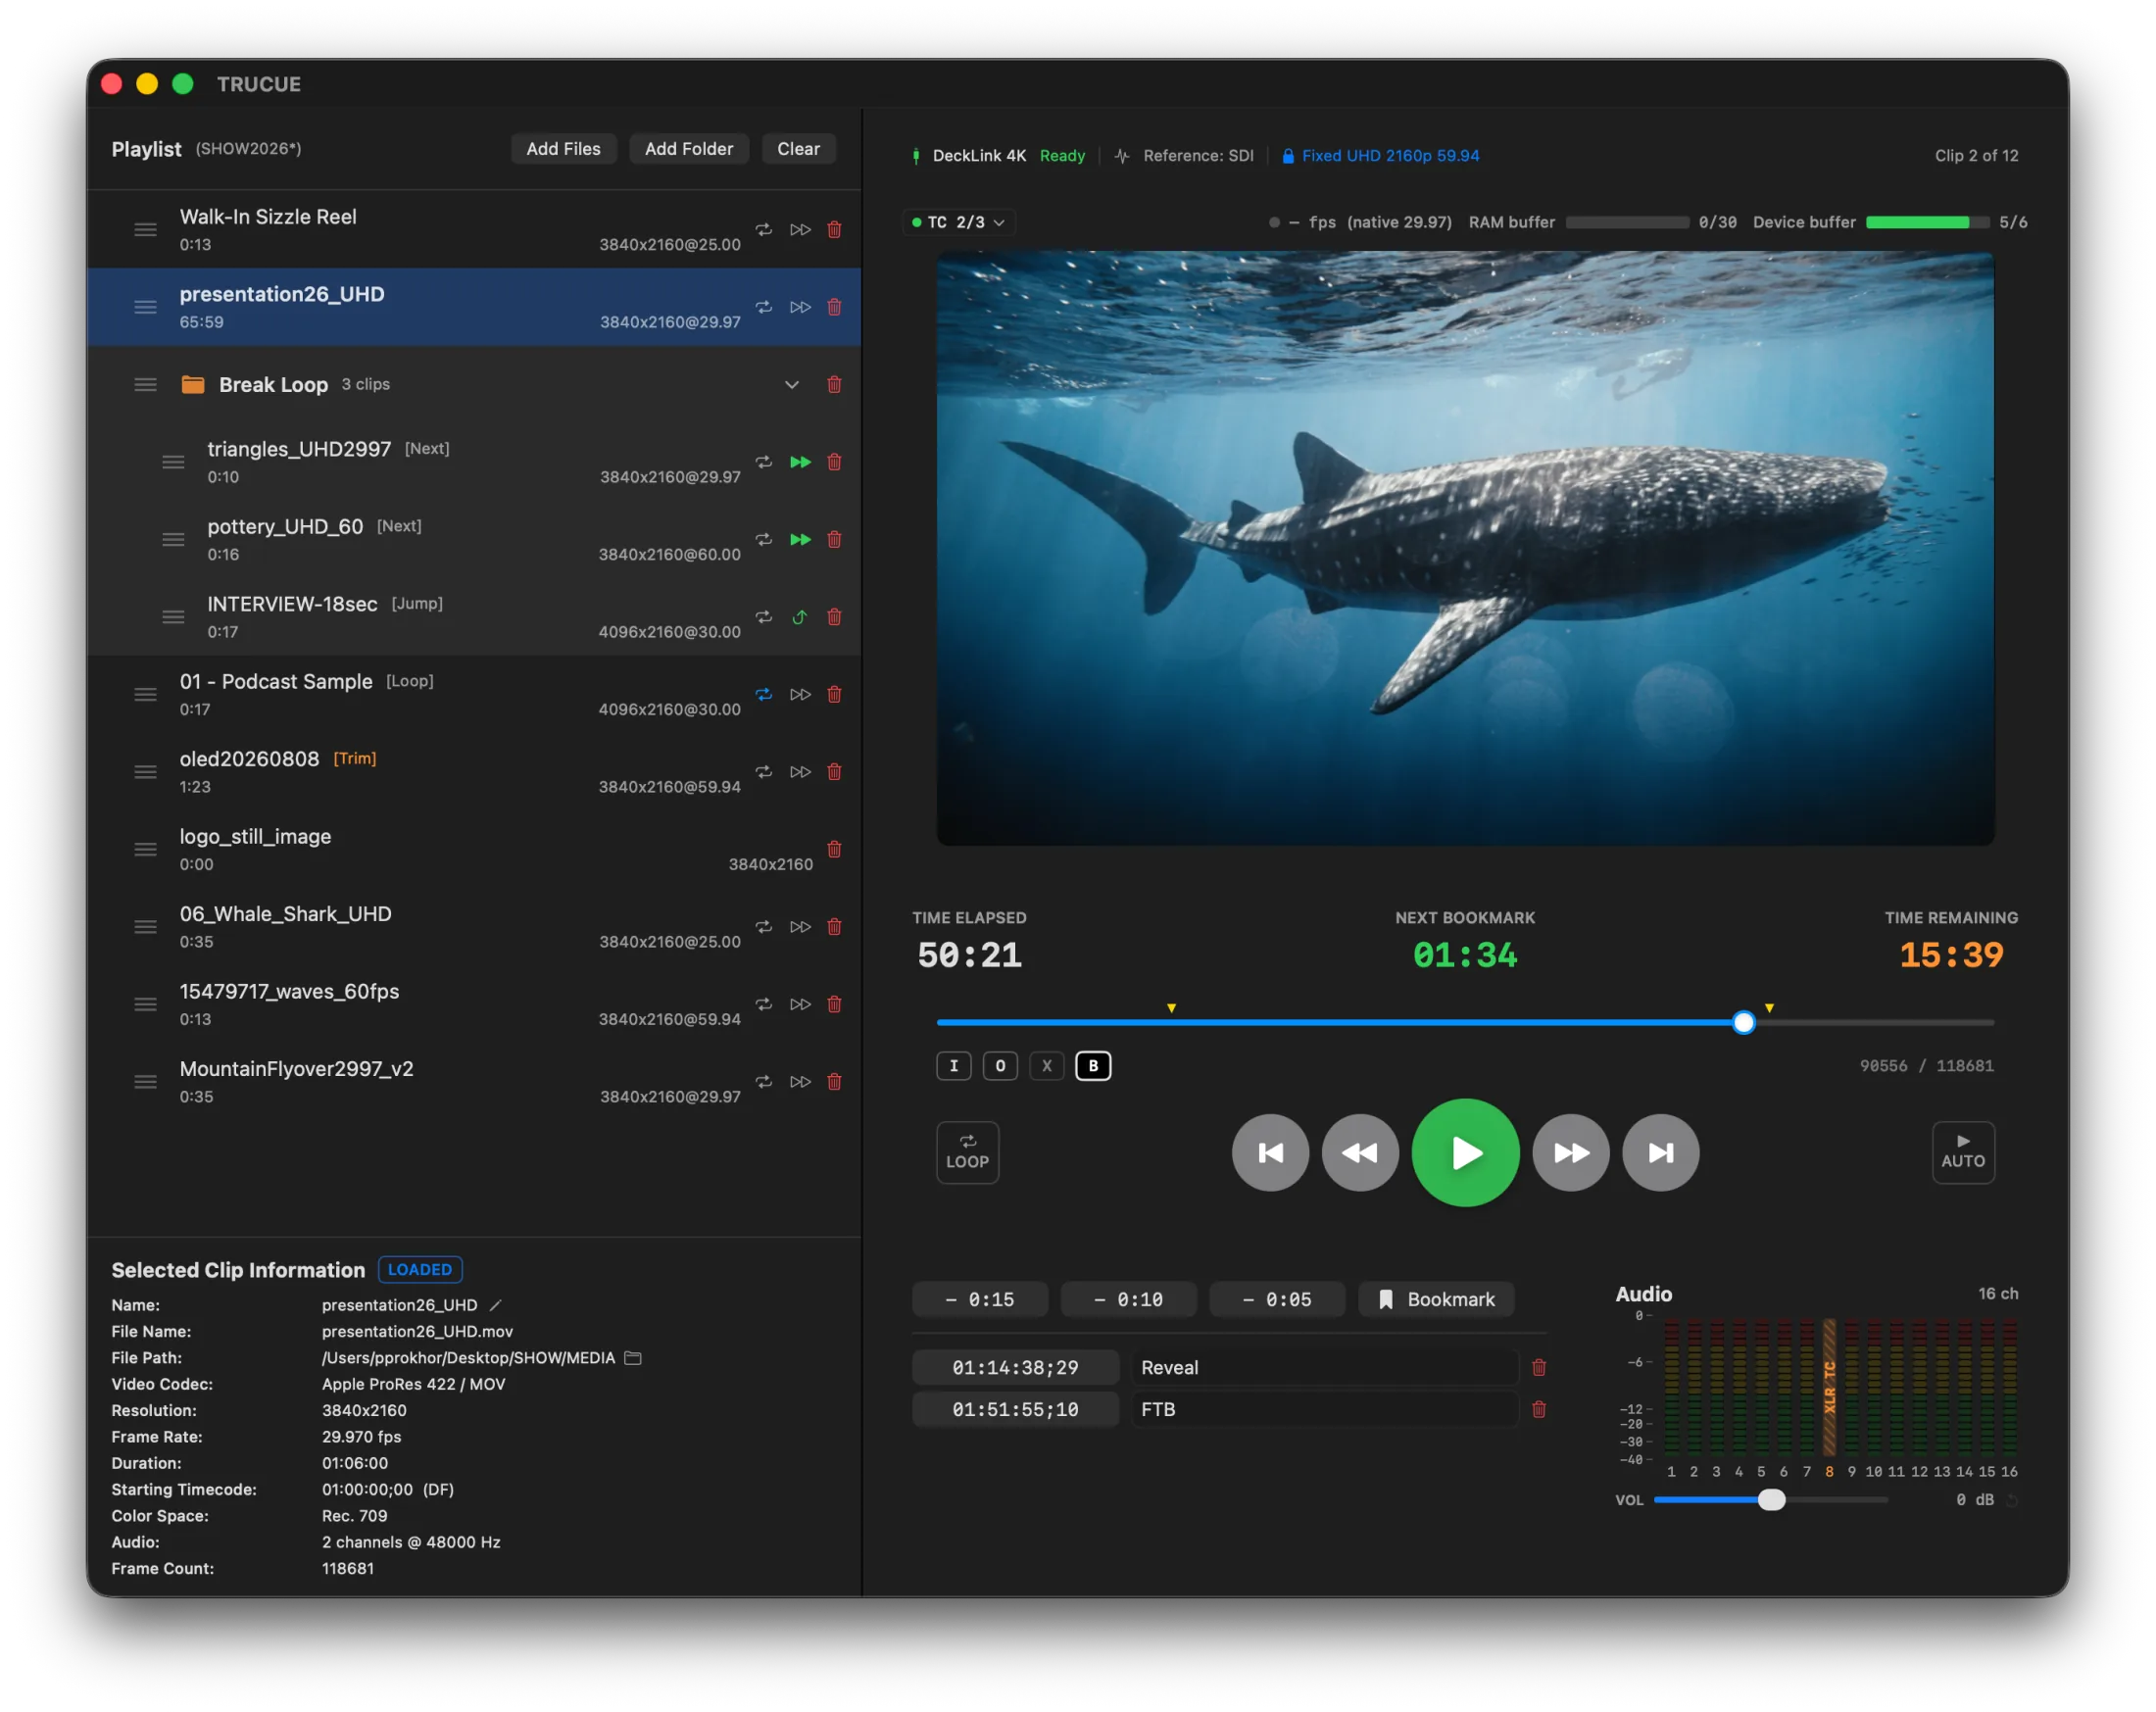Delete the MountainFlyover2997_v2 clip
The image size is (2156, 1712).
pos(834,1082)
